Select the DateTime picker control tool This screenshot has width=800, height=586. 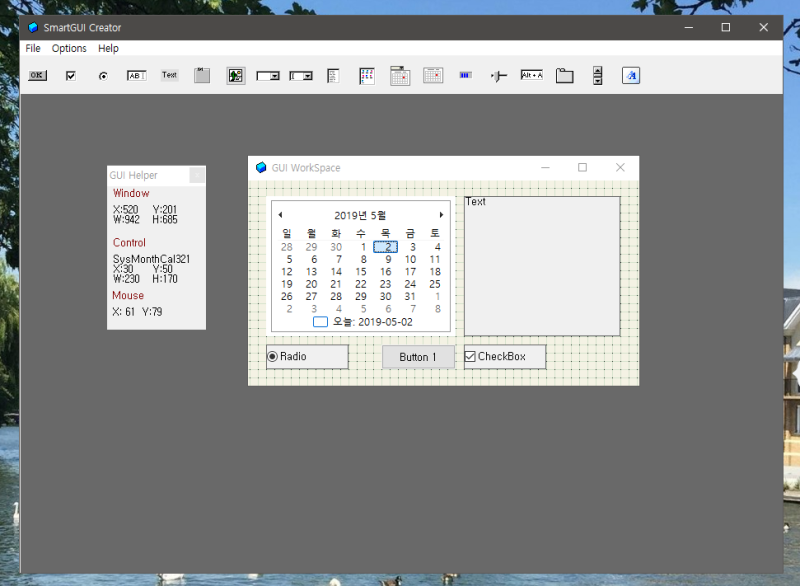400,75
